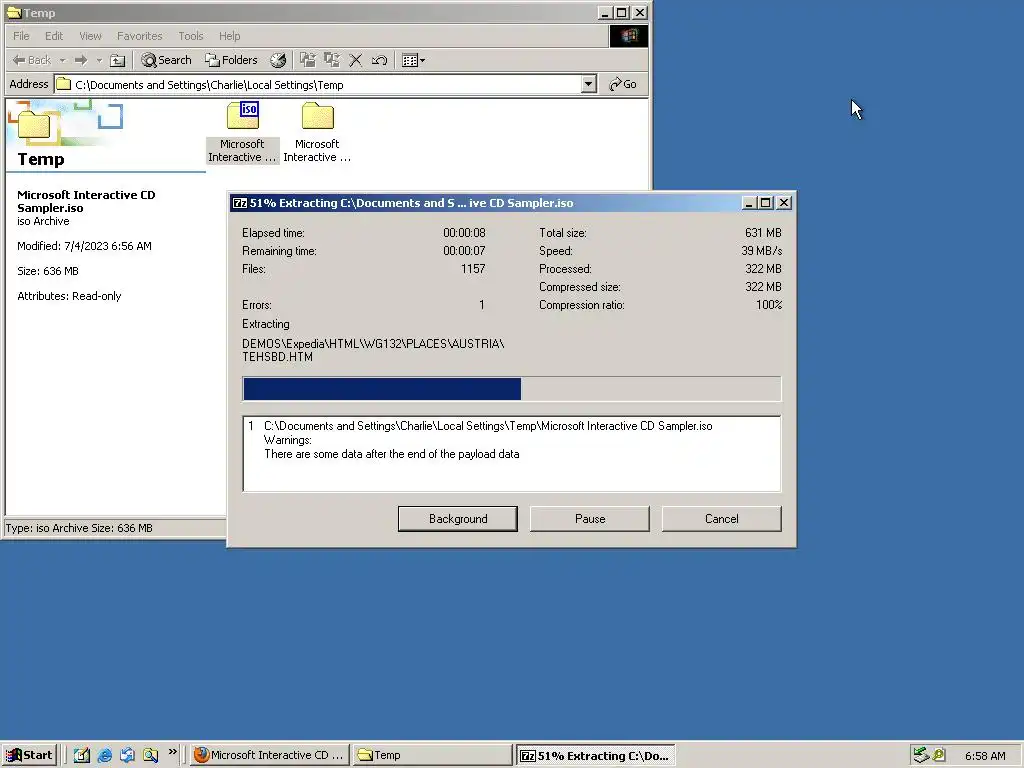The image size is (1024, 768).
Task: Go up one folder level
Action: pyautogui.click(x=117, y=60)
